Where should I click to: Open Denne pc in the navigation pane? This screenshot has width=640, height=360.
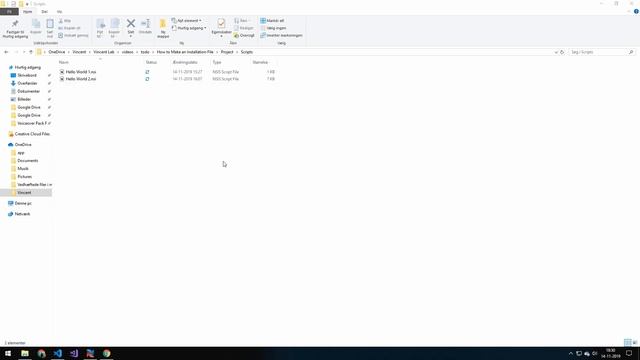[x=23, y=203]
